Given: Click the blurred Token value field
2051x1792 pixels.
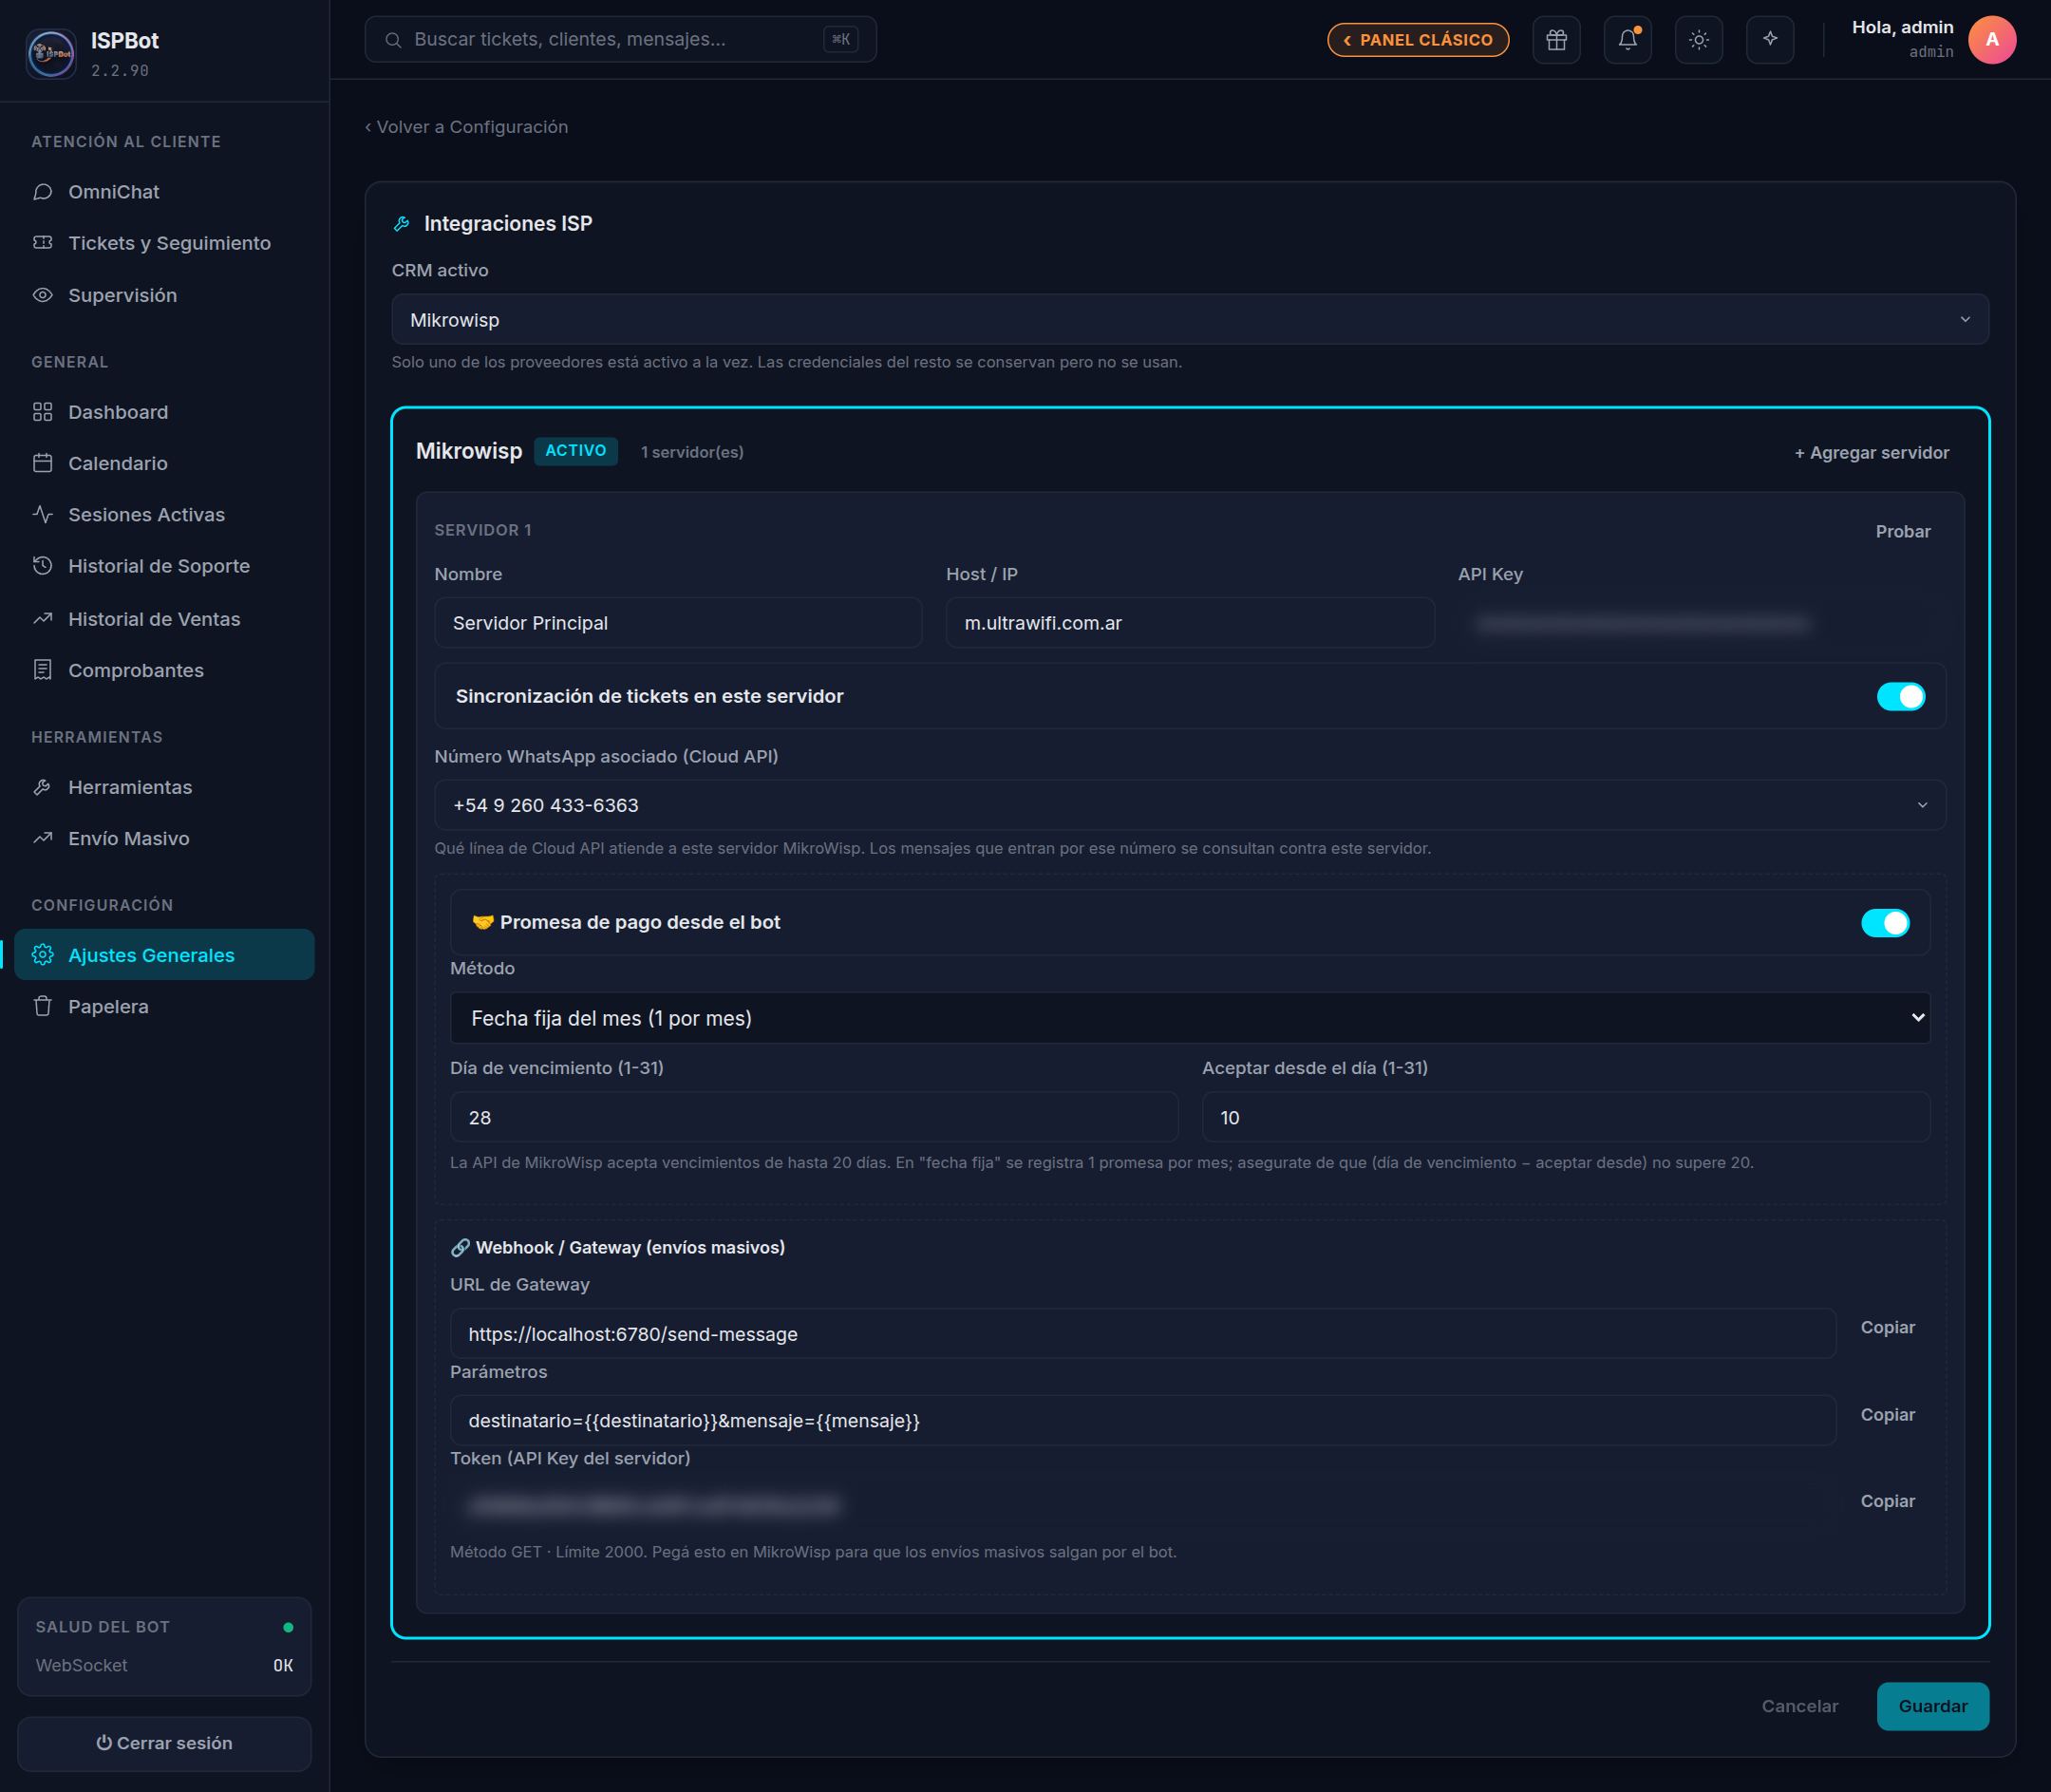Looking at the screenshot, I should [x=1142, y=1507].
